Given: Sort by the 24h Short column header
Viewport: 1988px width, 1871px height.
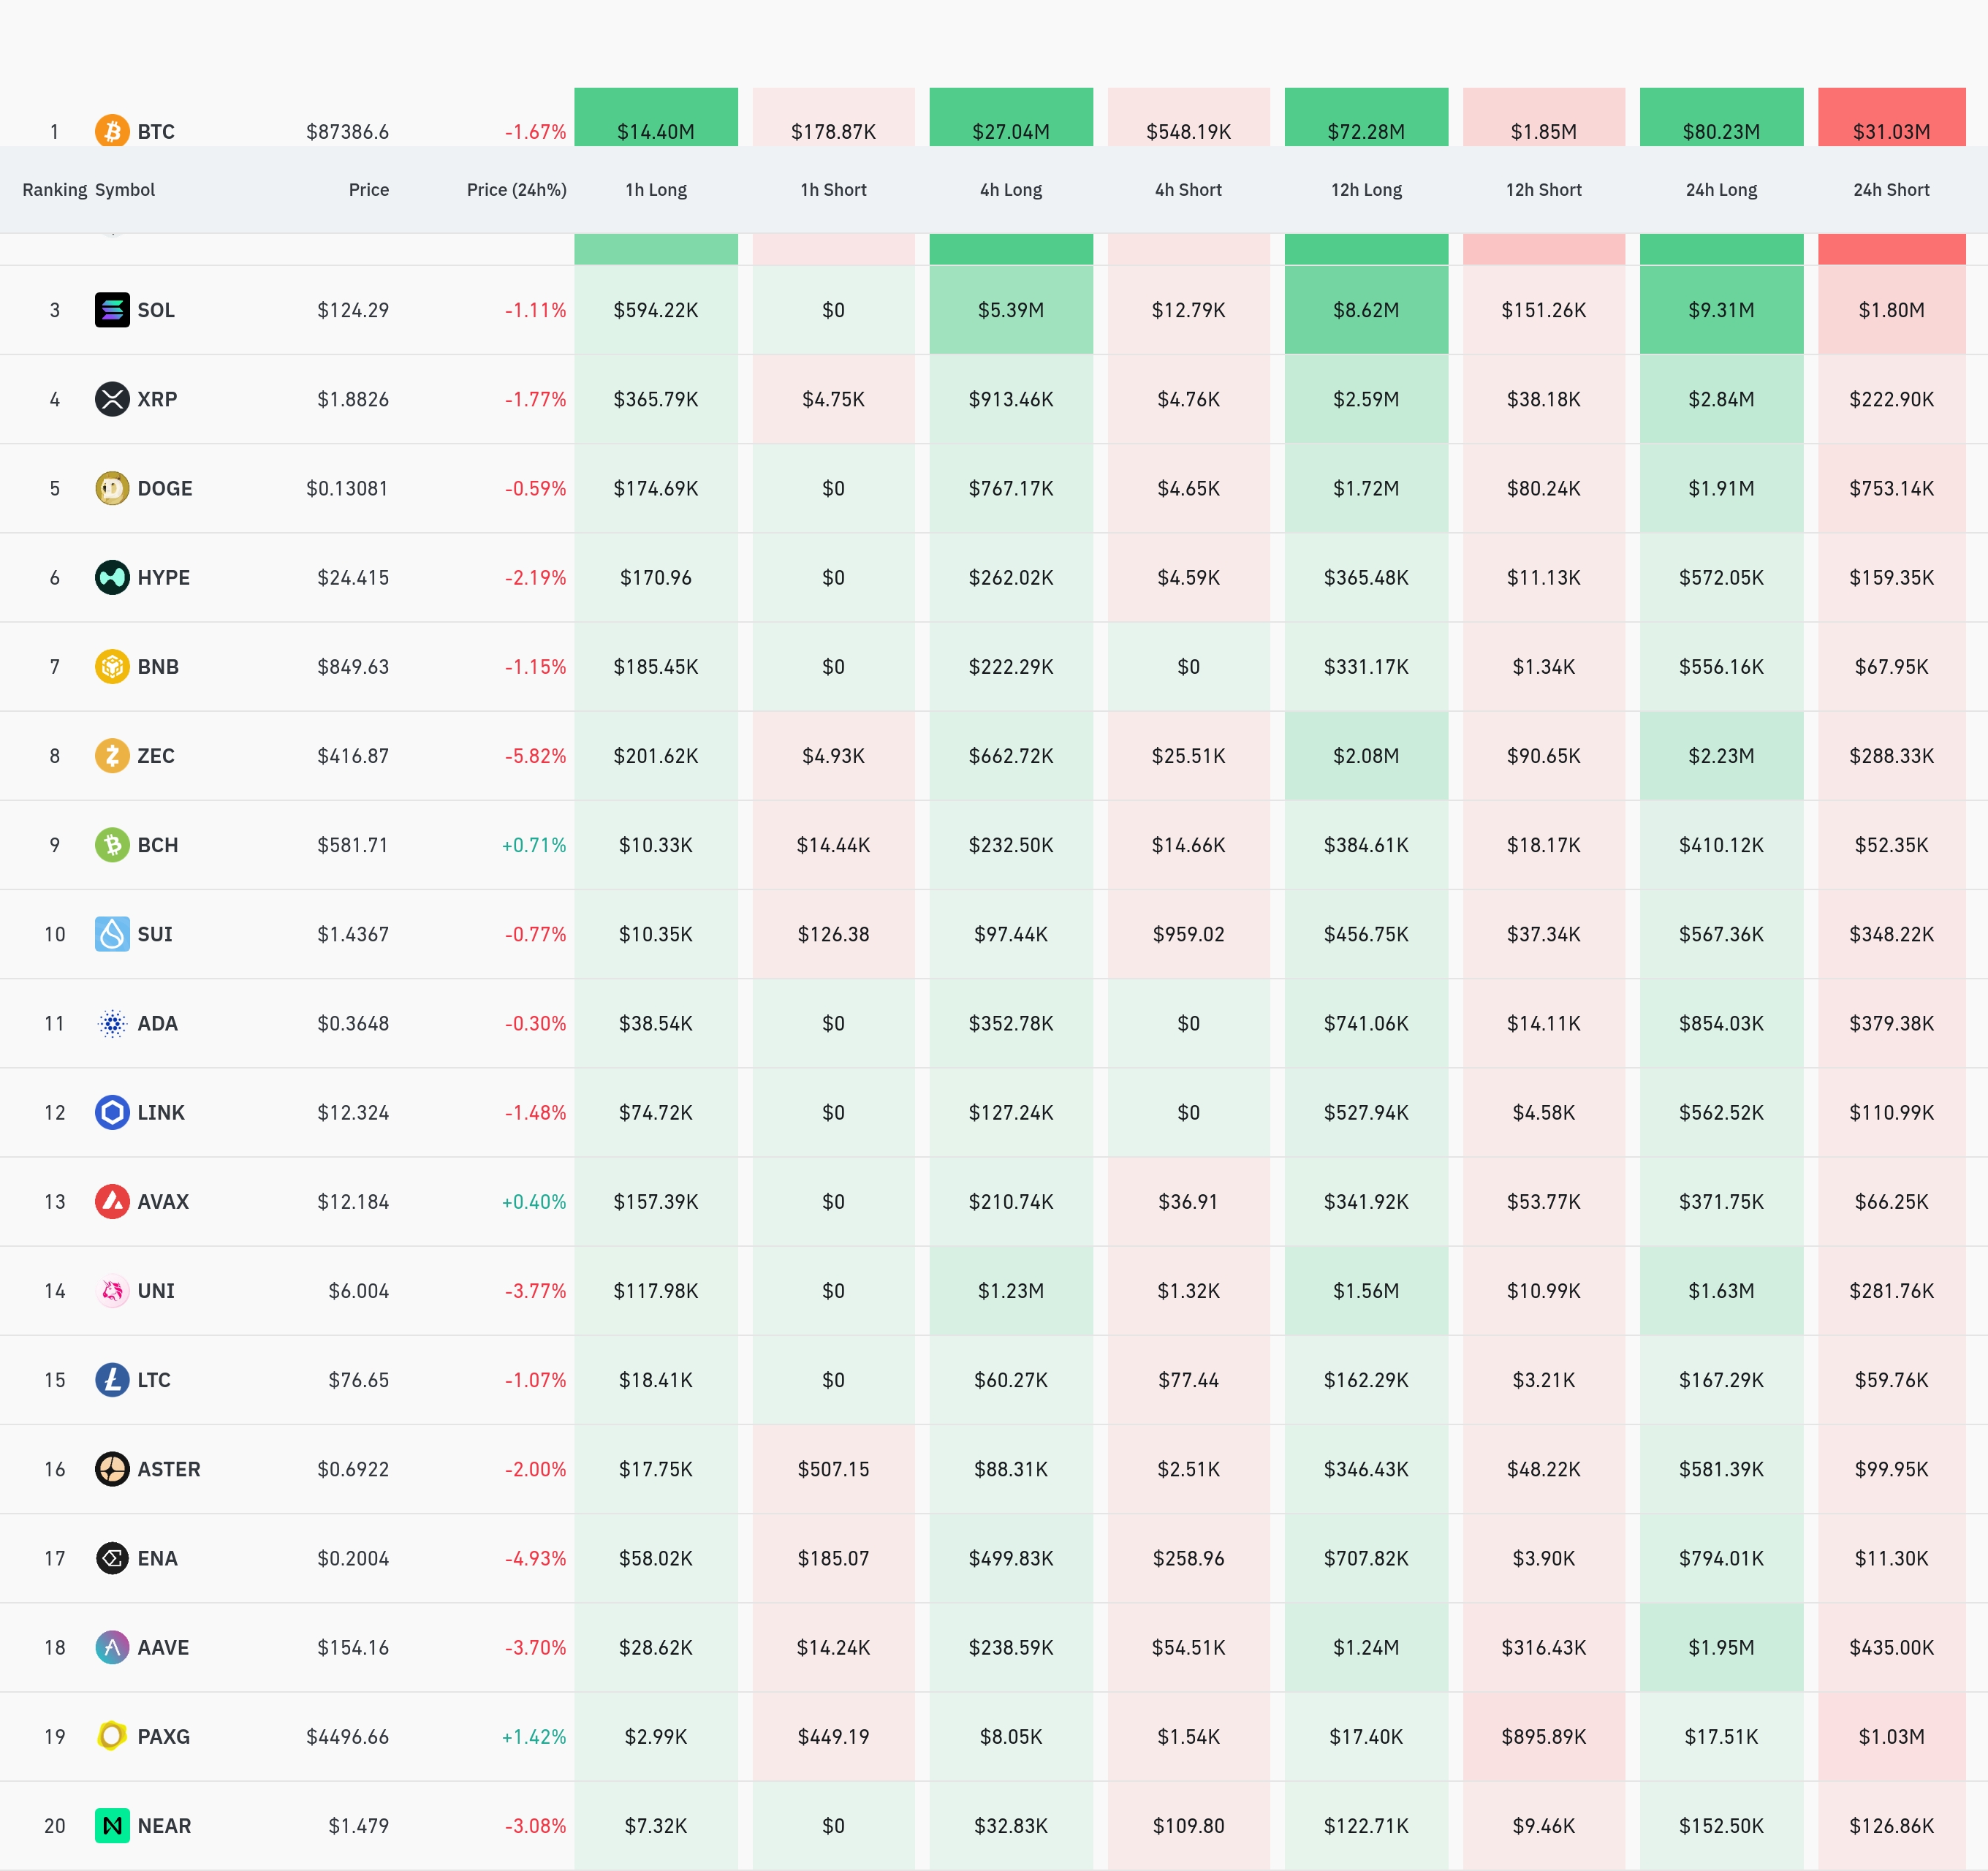Looking at the screenshot, I should click(x=1890, y=190).
